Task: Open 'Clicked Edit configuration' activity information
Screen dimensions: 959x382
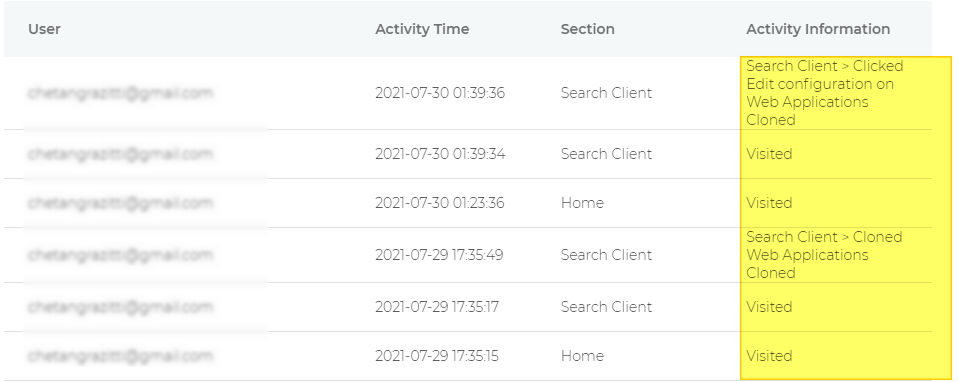Action: coord(824,93)
